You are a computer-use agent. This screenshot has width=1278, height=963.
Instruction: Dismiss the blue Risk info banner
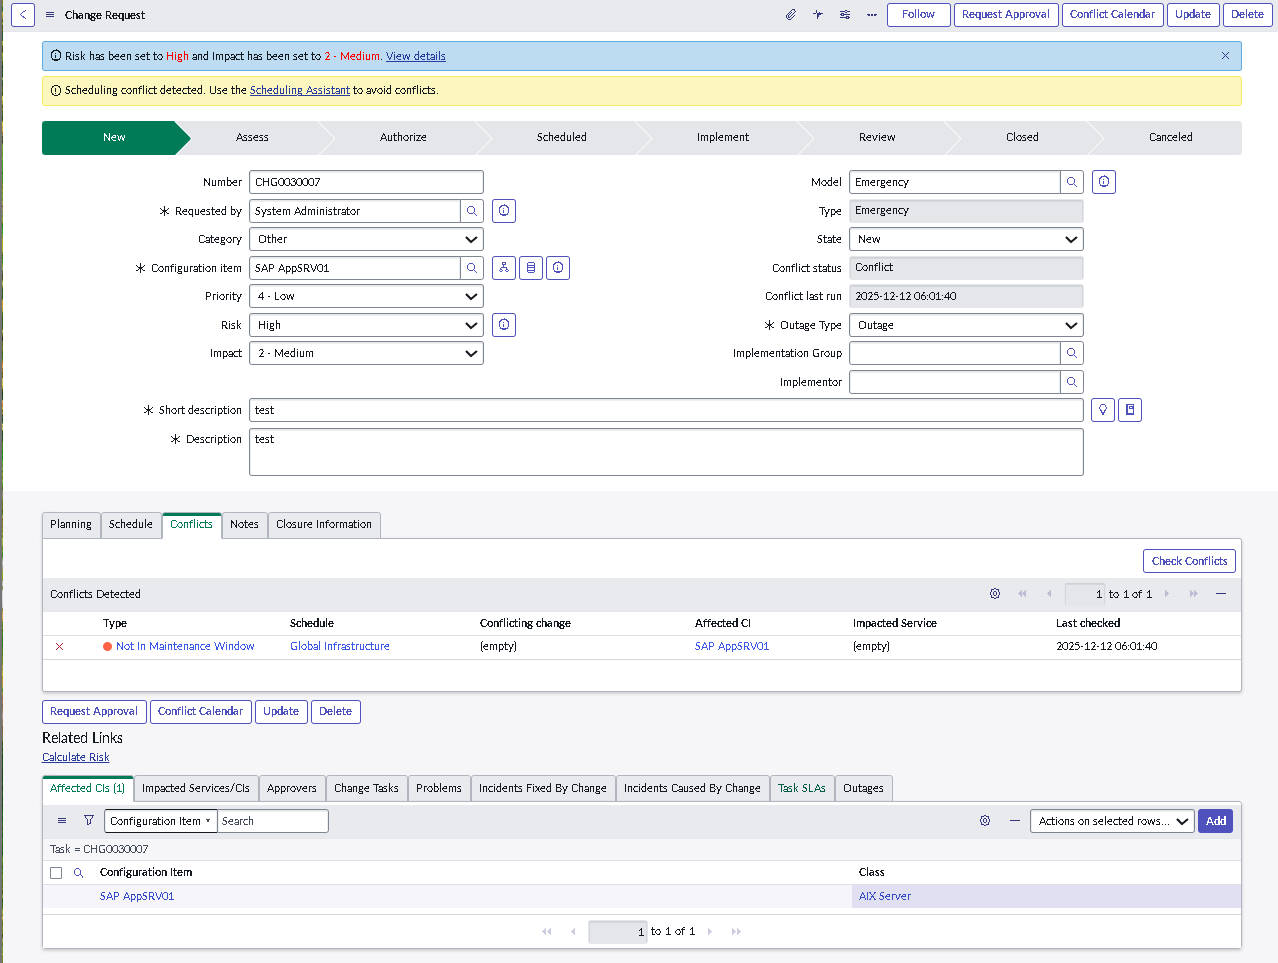1225,56
